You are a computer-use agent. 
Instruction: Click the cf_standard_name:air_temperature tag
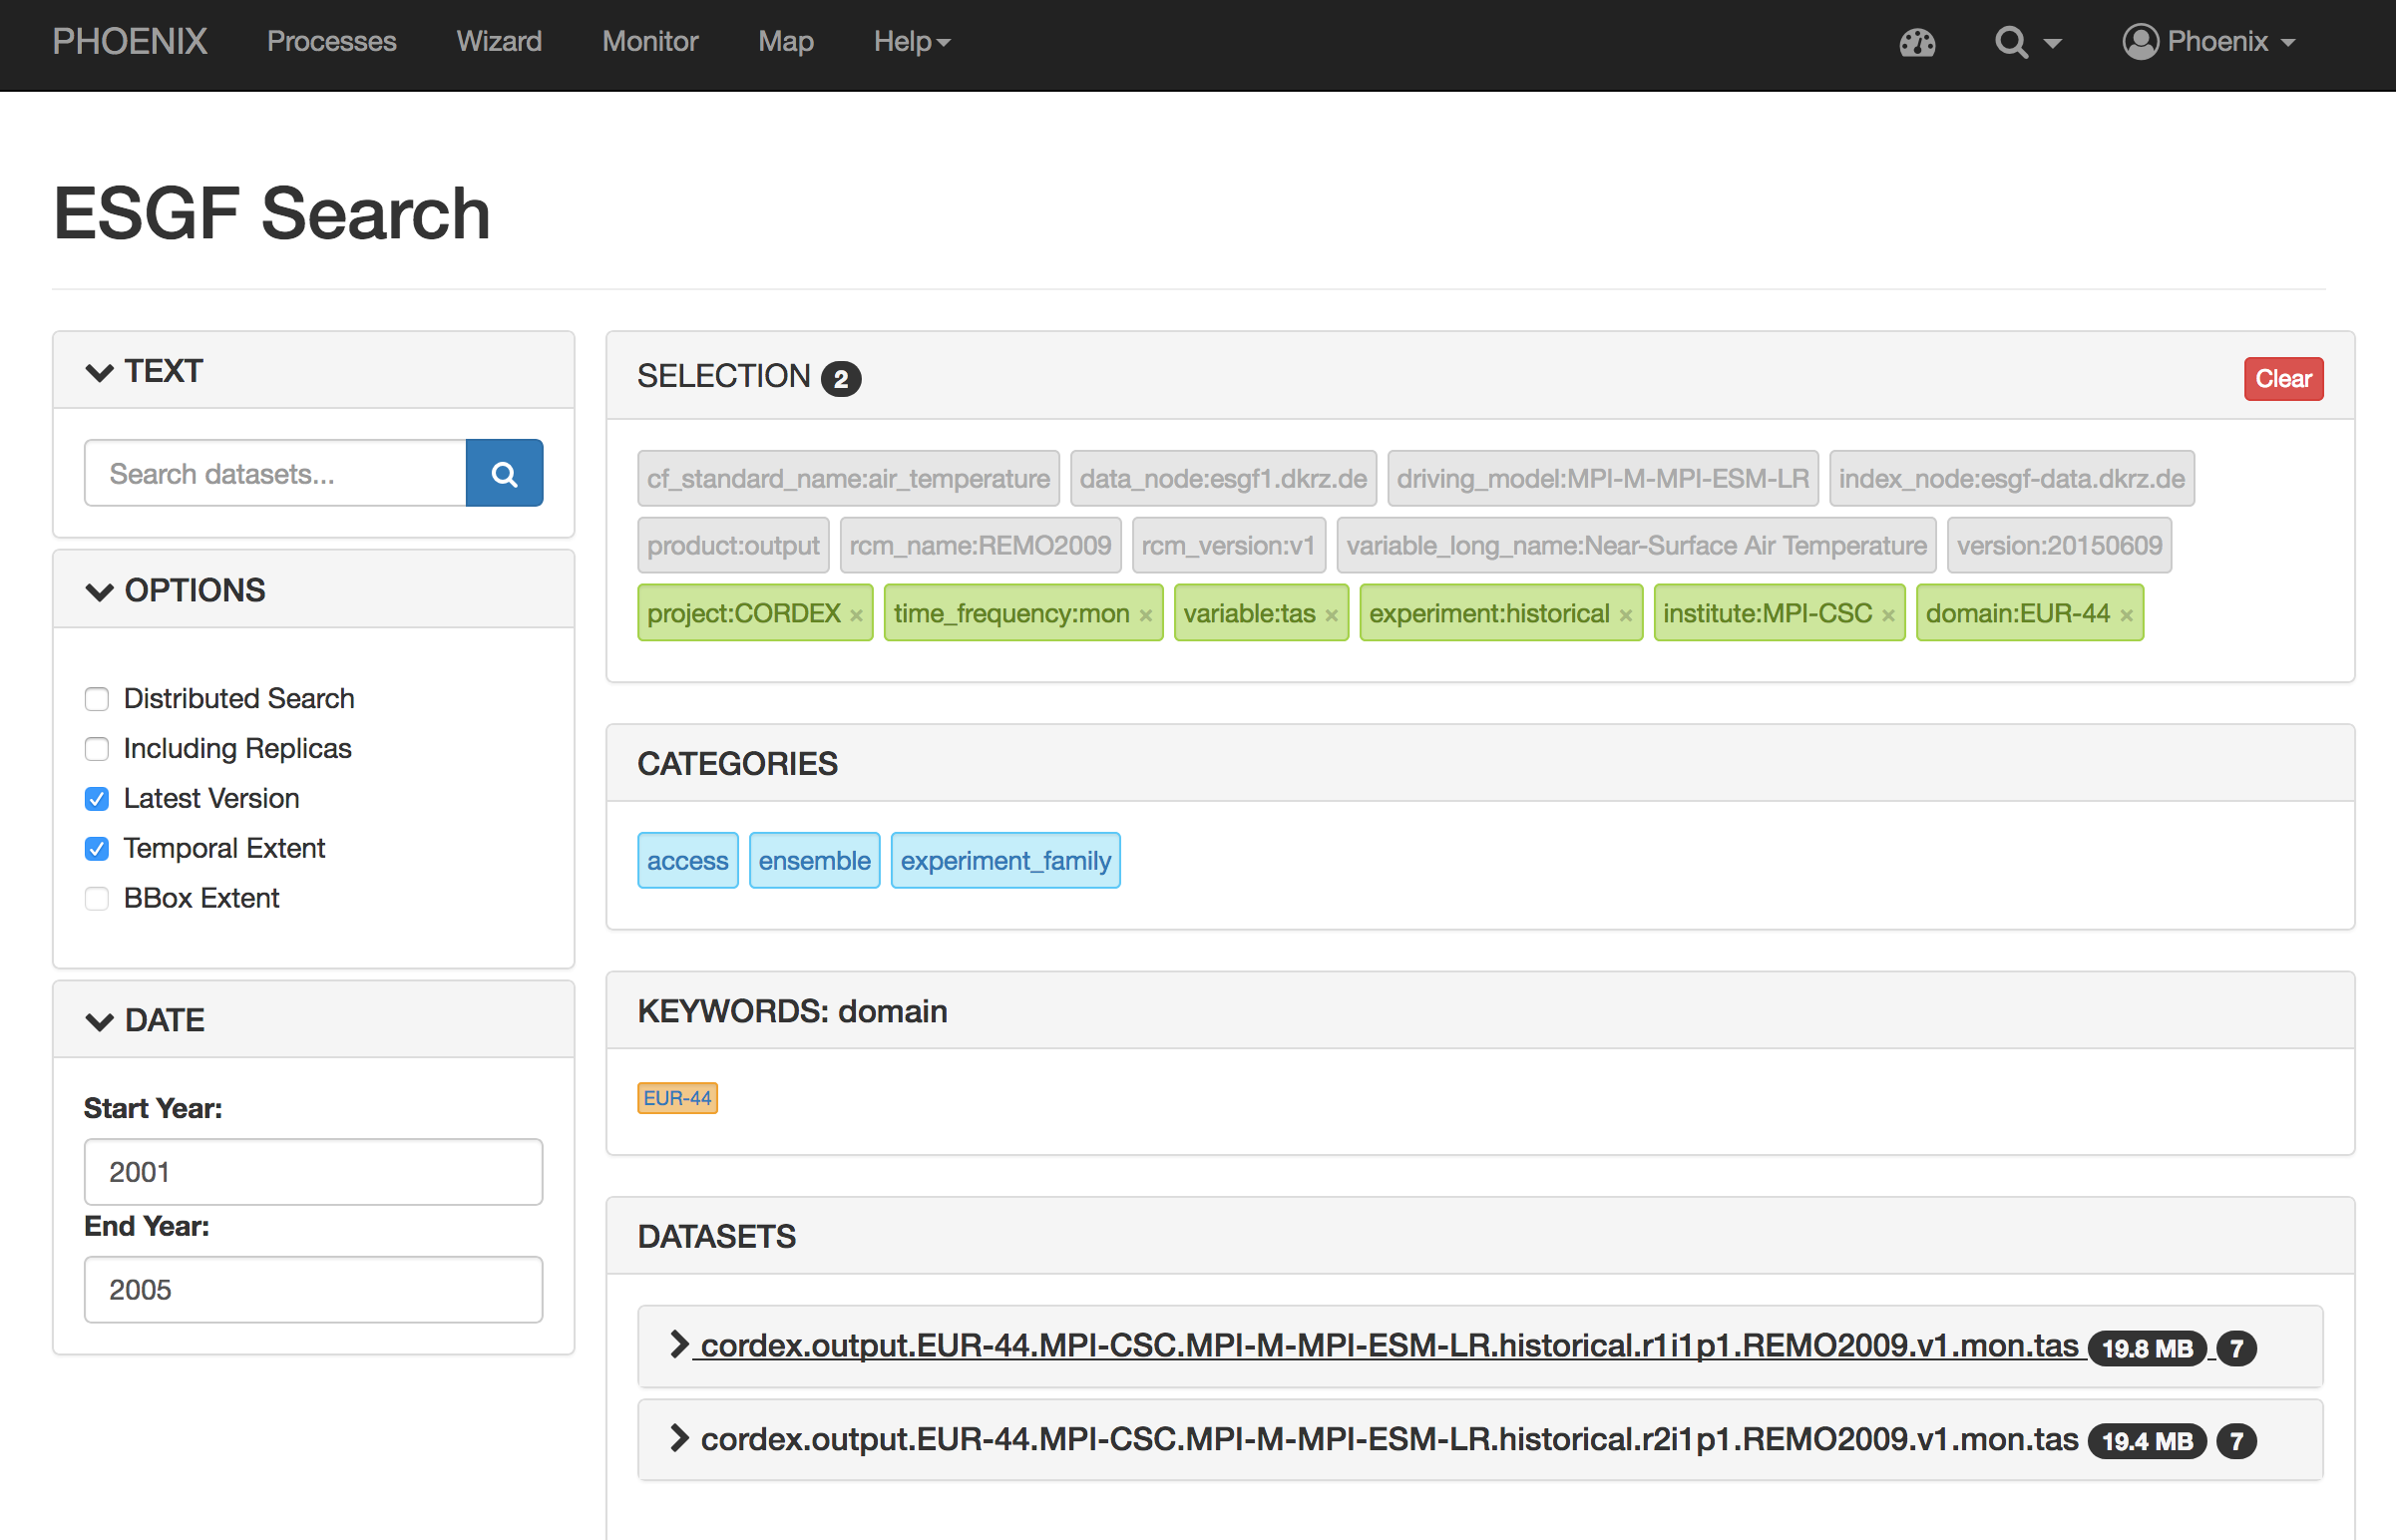point(848,479)
